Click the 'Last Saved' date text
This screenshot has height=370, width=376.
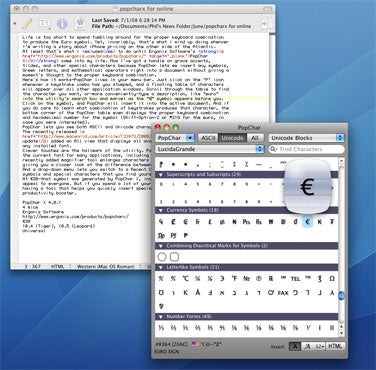128,20
